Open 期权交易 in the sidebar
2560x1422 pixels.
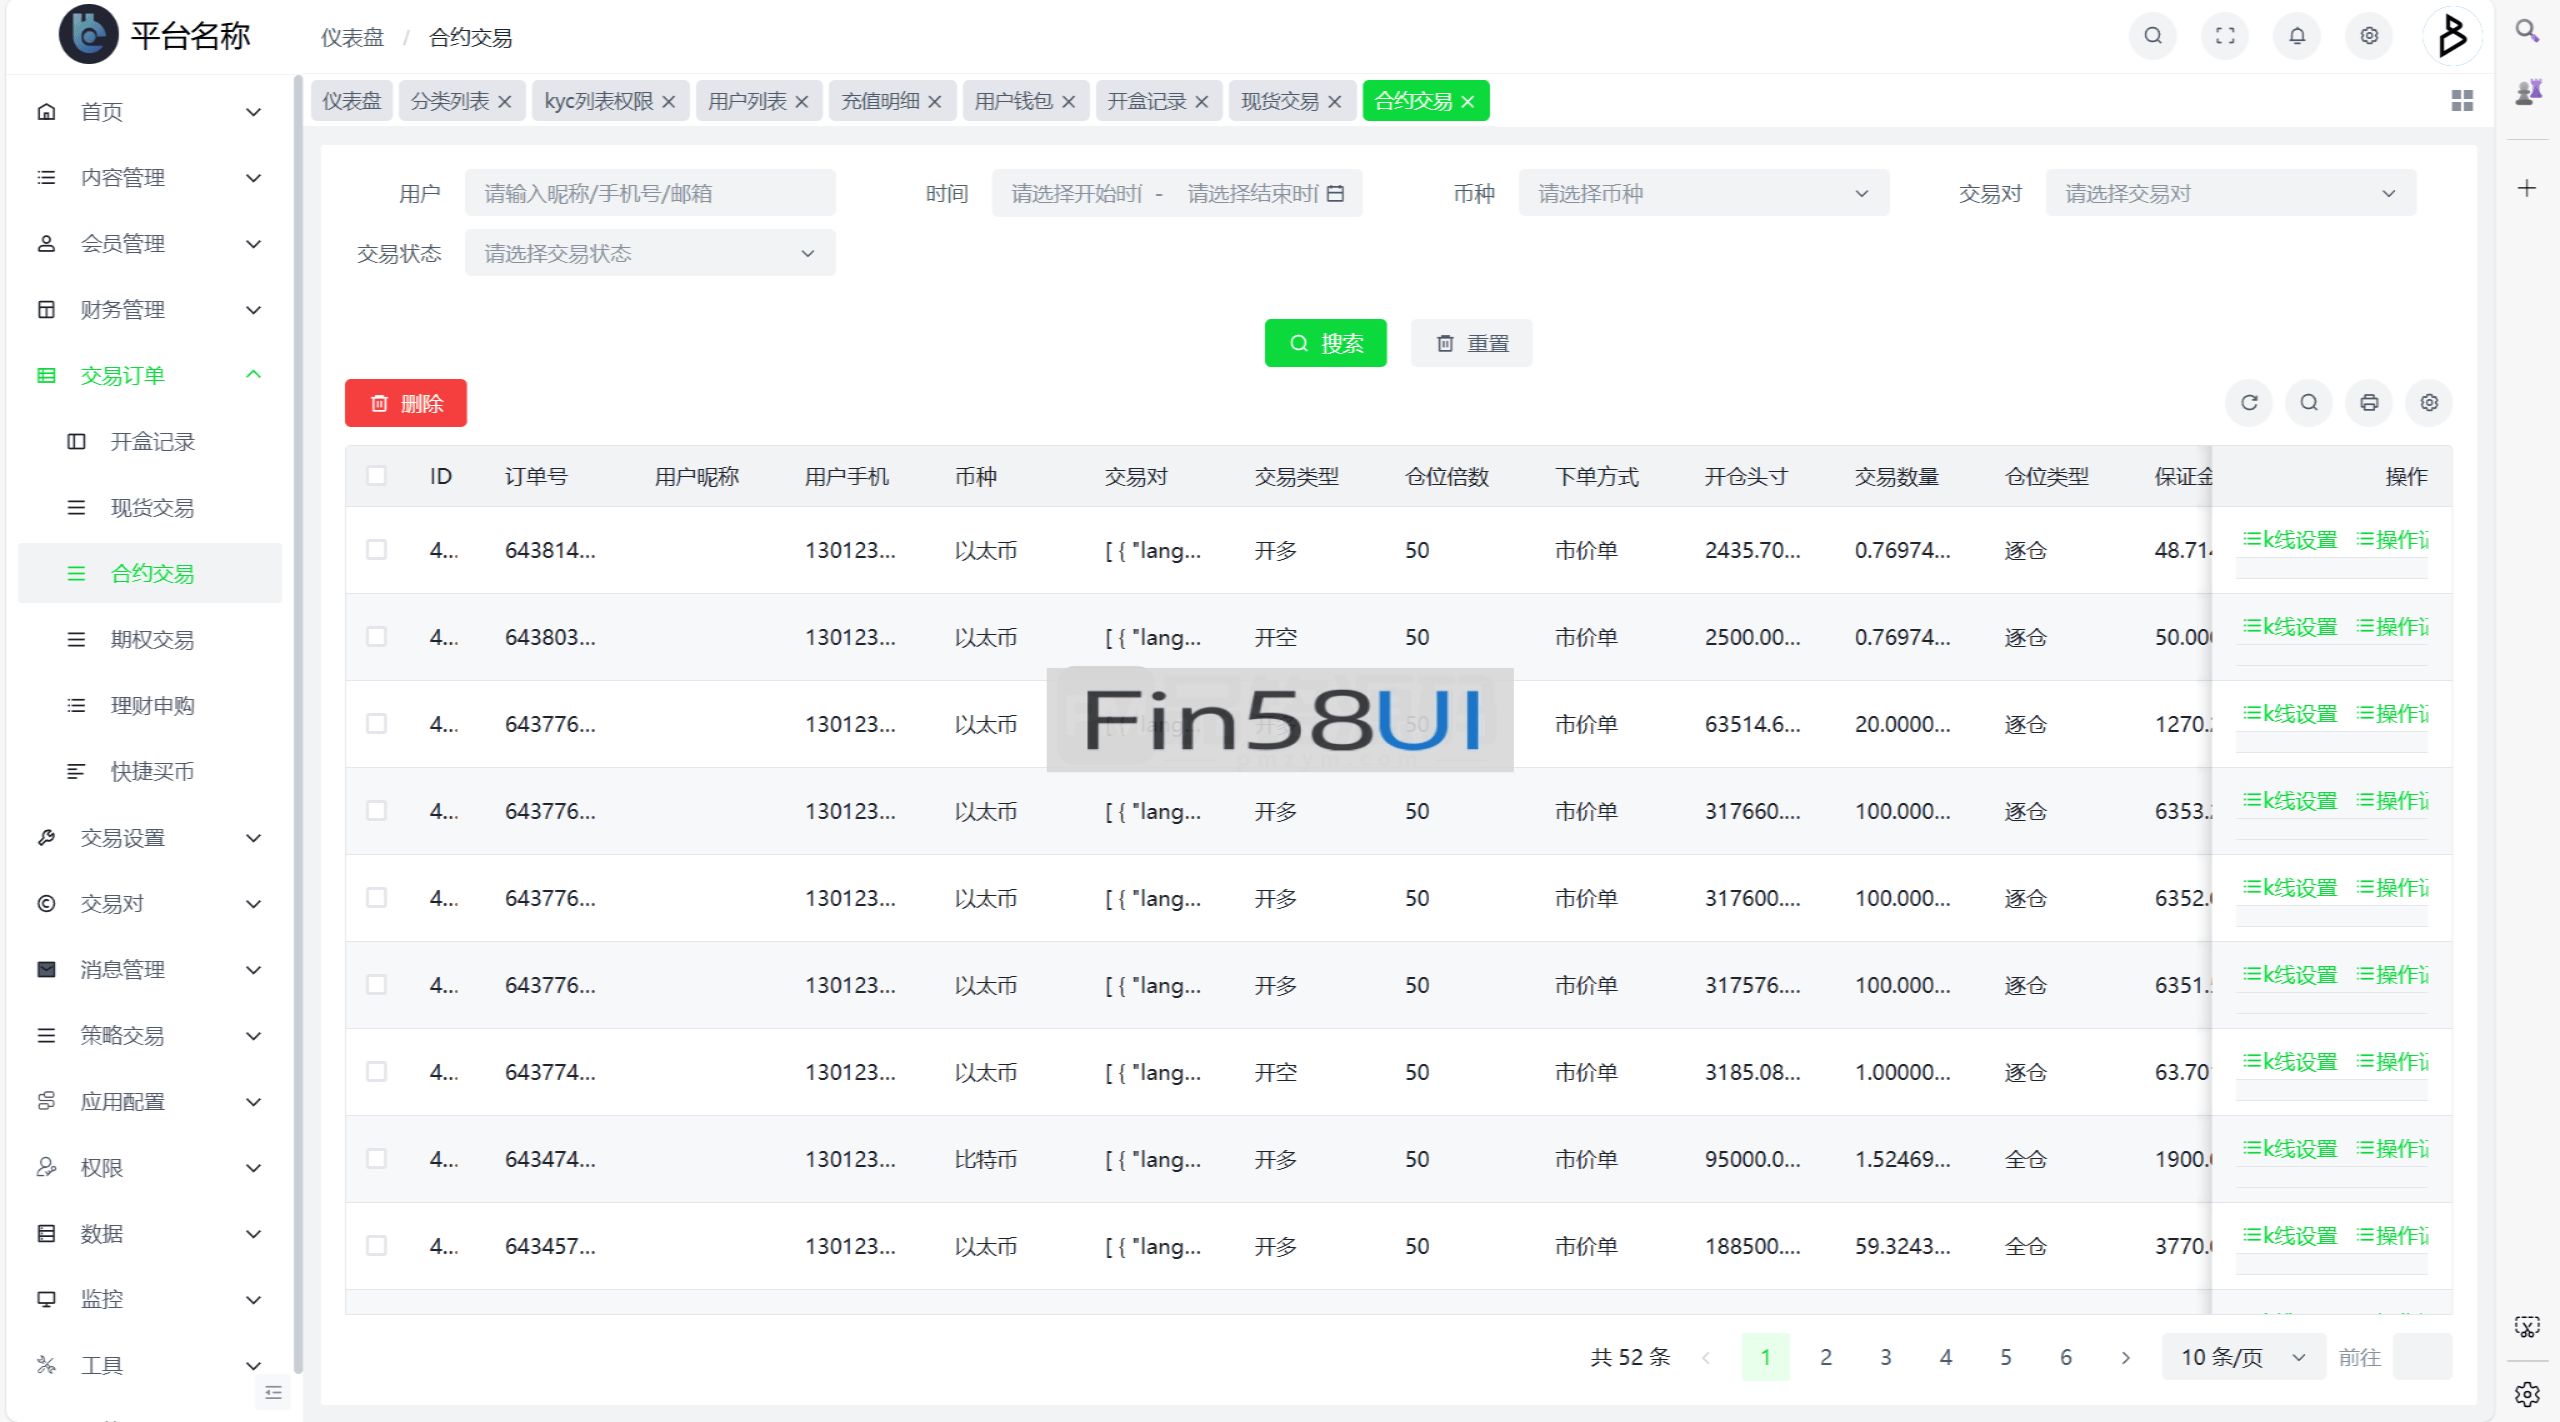[x=152, y=640]
